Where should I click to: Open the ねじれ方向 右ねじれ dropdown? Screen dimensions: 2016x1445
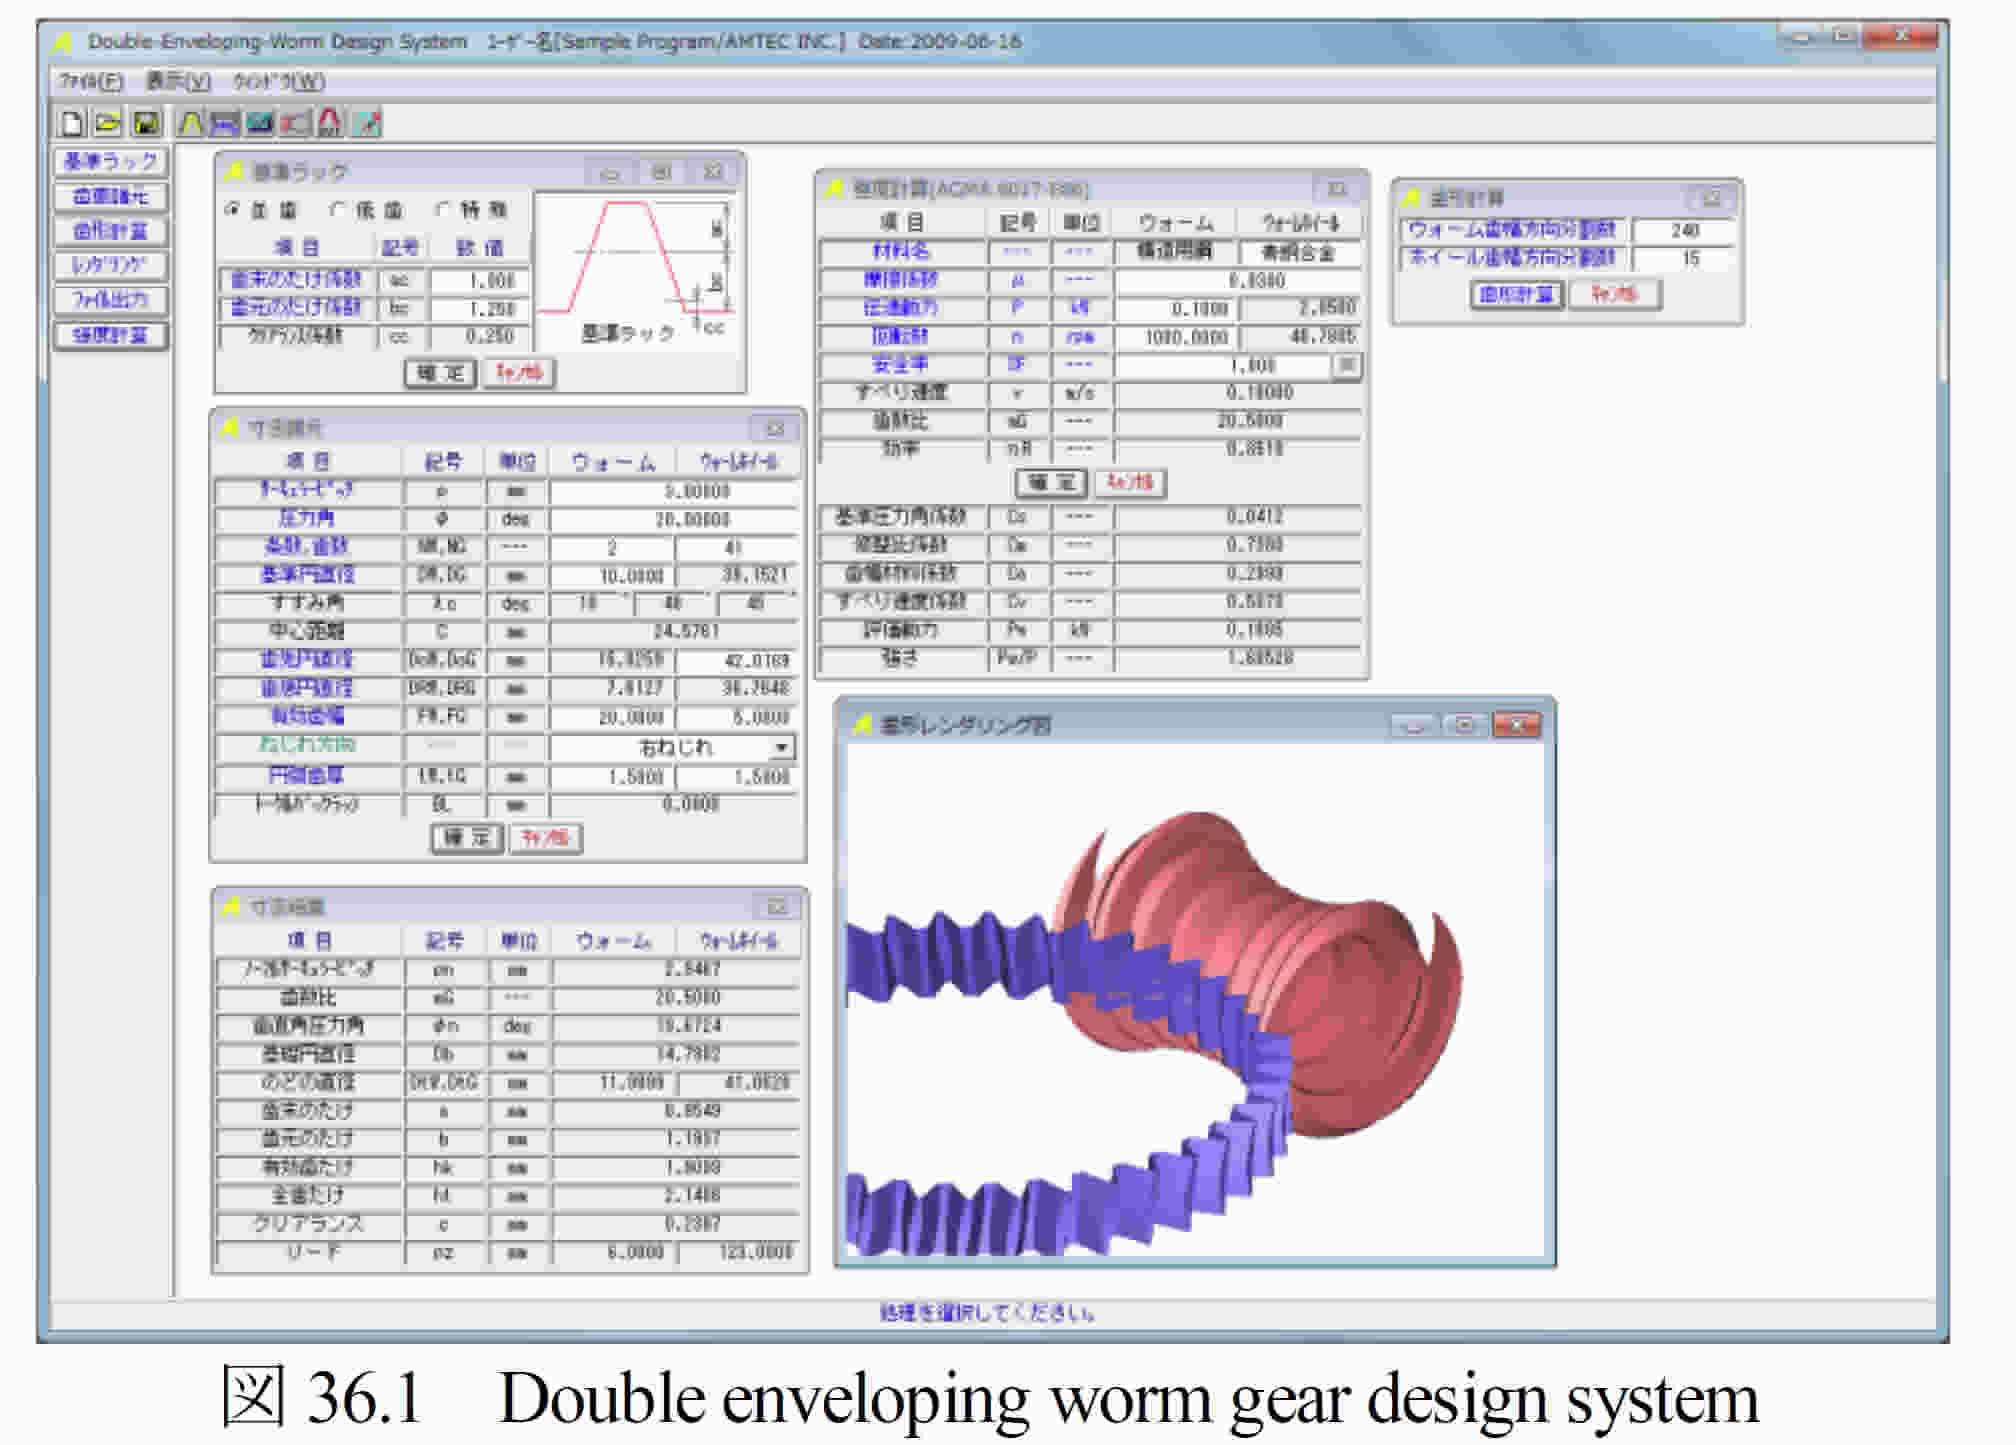click(x=782, y=748)
